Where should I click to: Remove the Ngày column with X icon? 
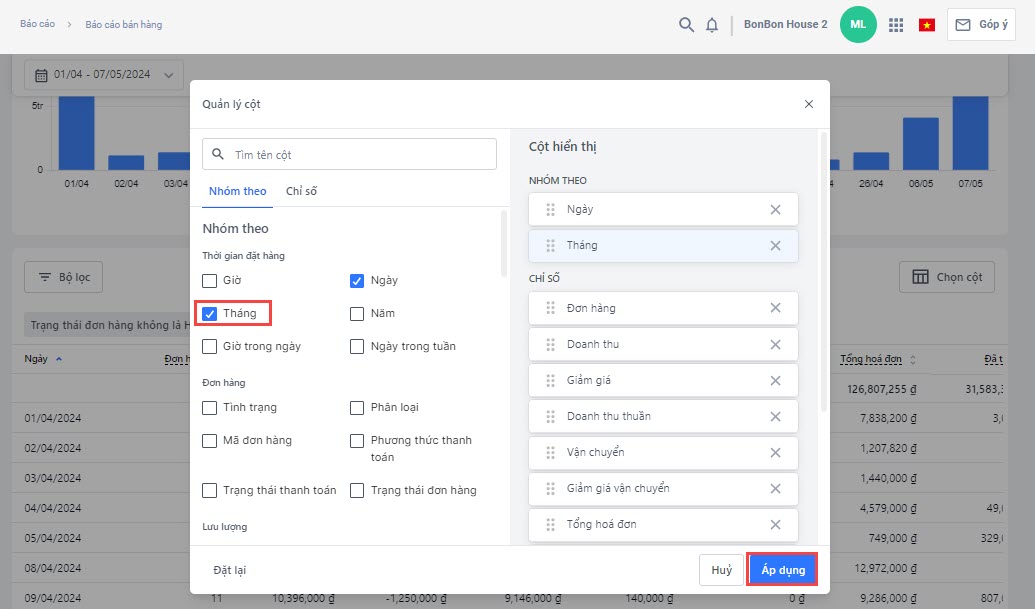[x=775, y=210]
